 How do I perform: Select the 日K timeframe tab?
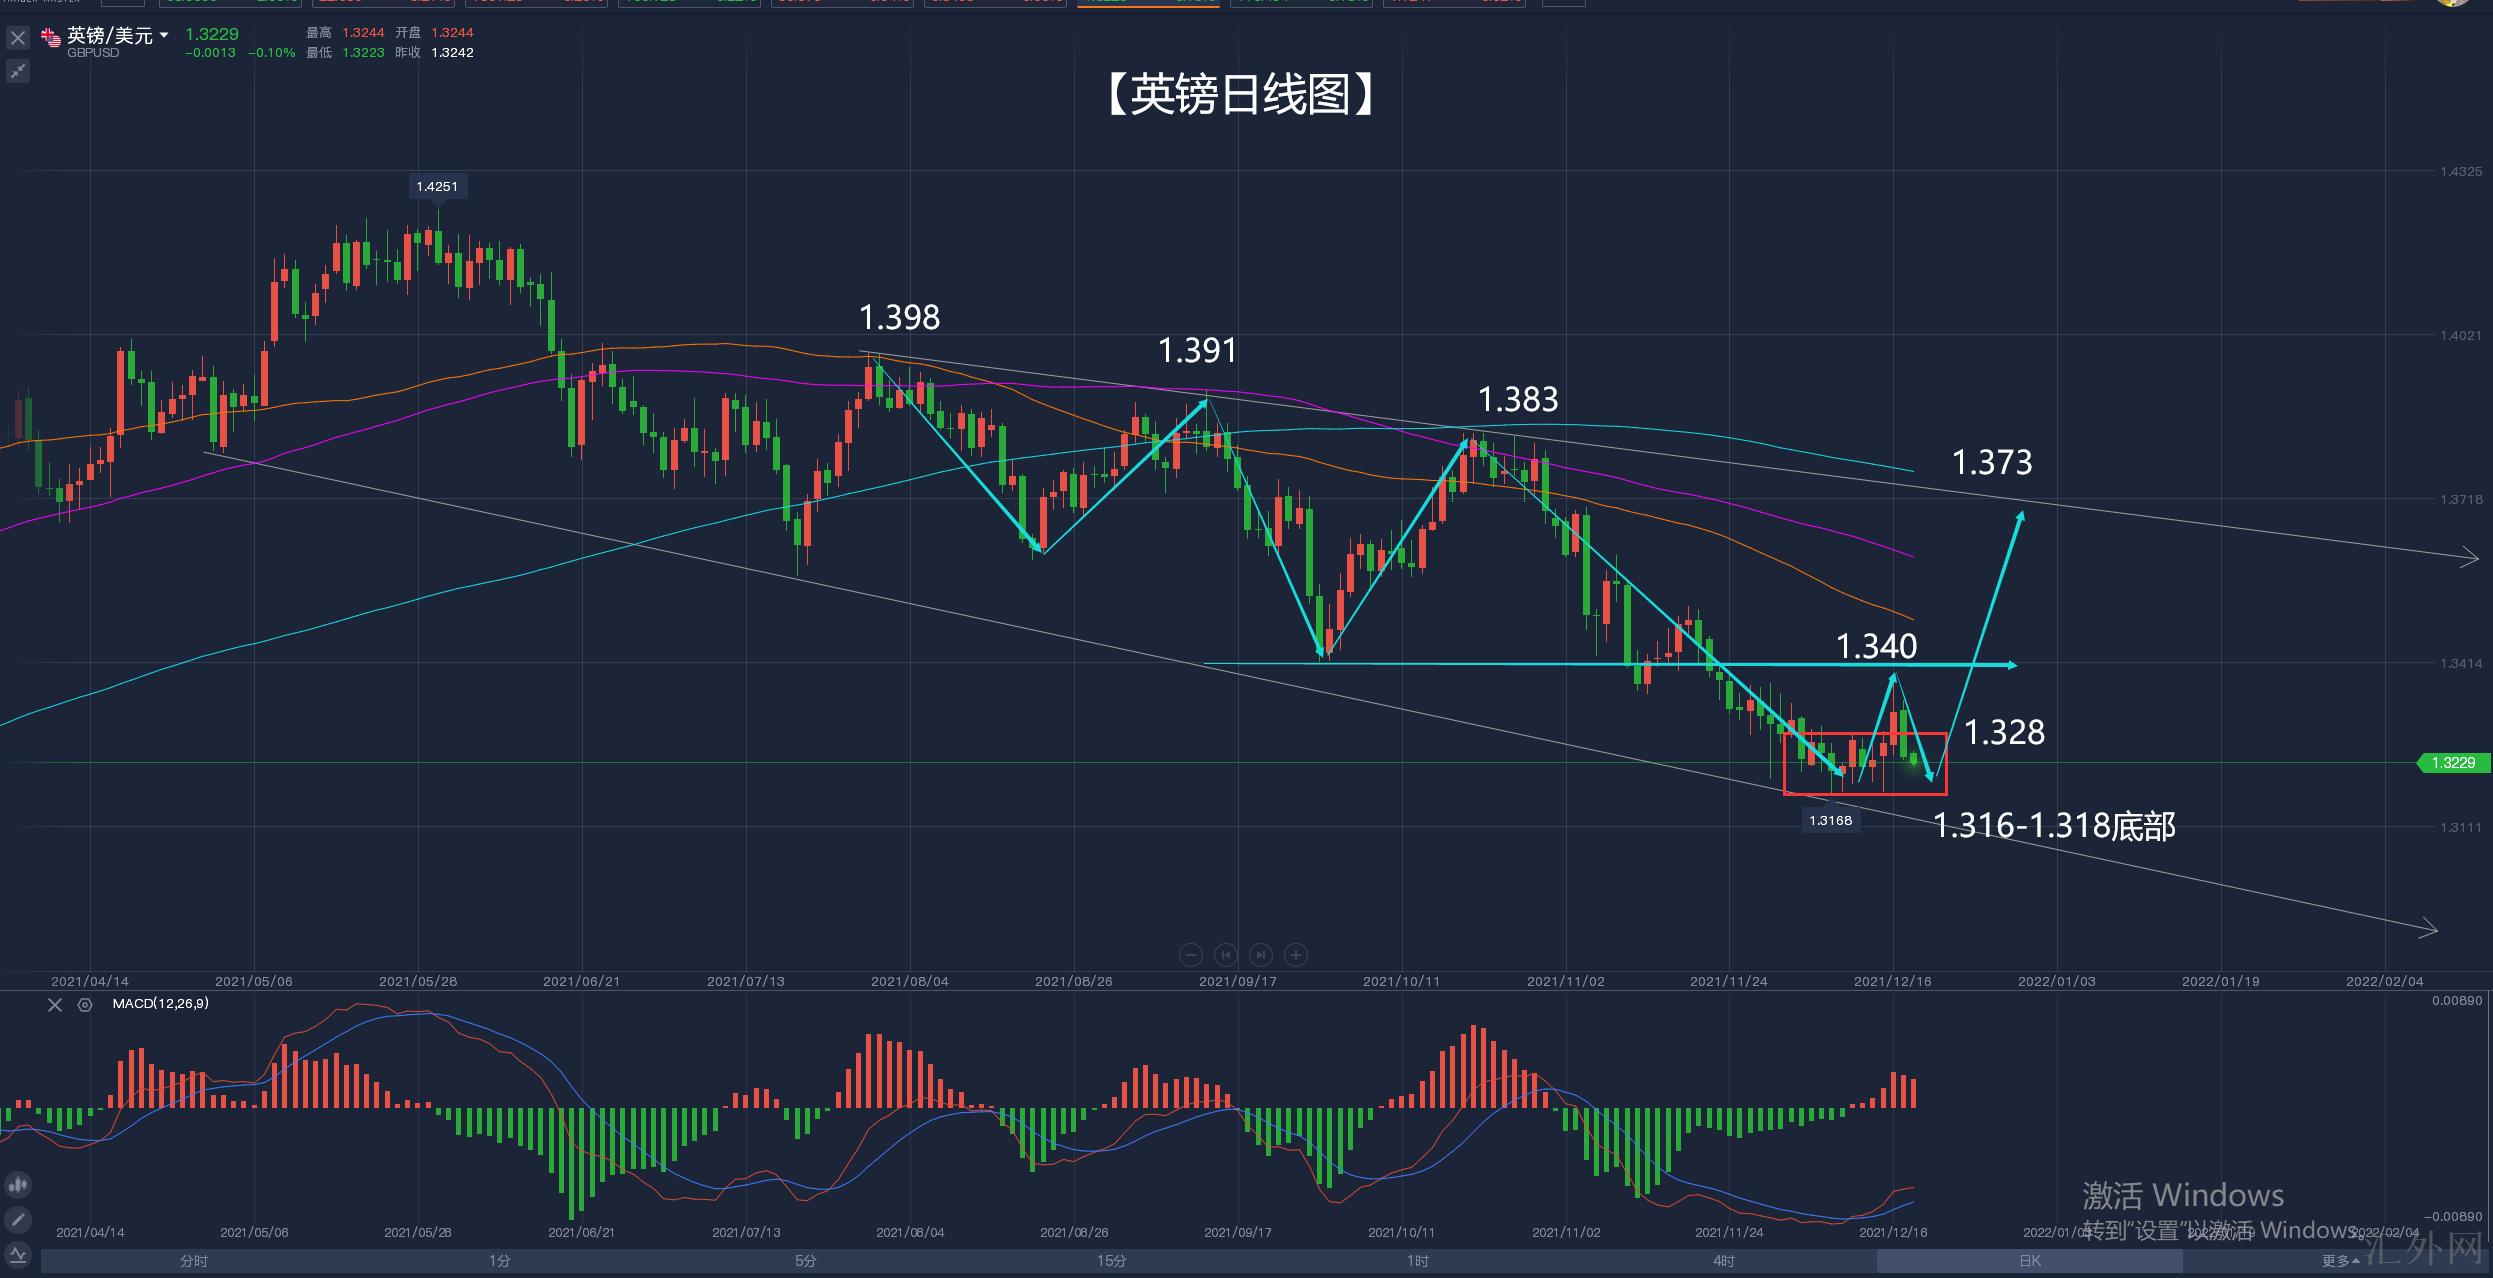point(2030,1261)
